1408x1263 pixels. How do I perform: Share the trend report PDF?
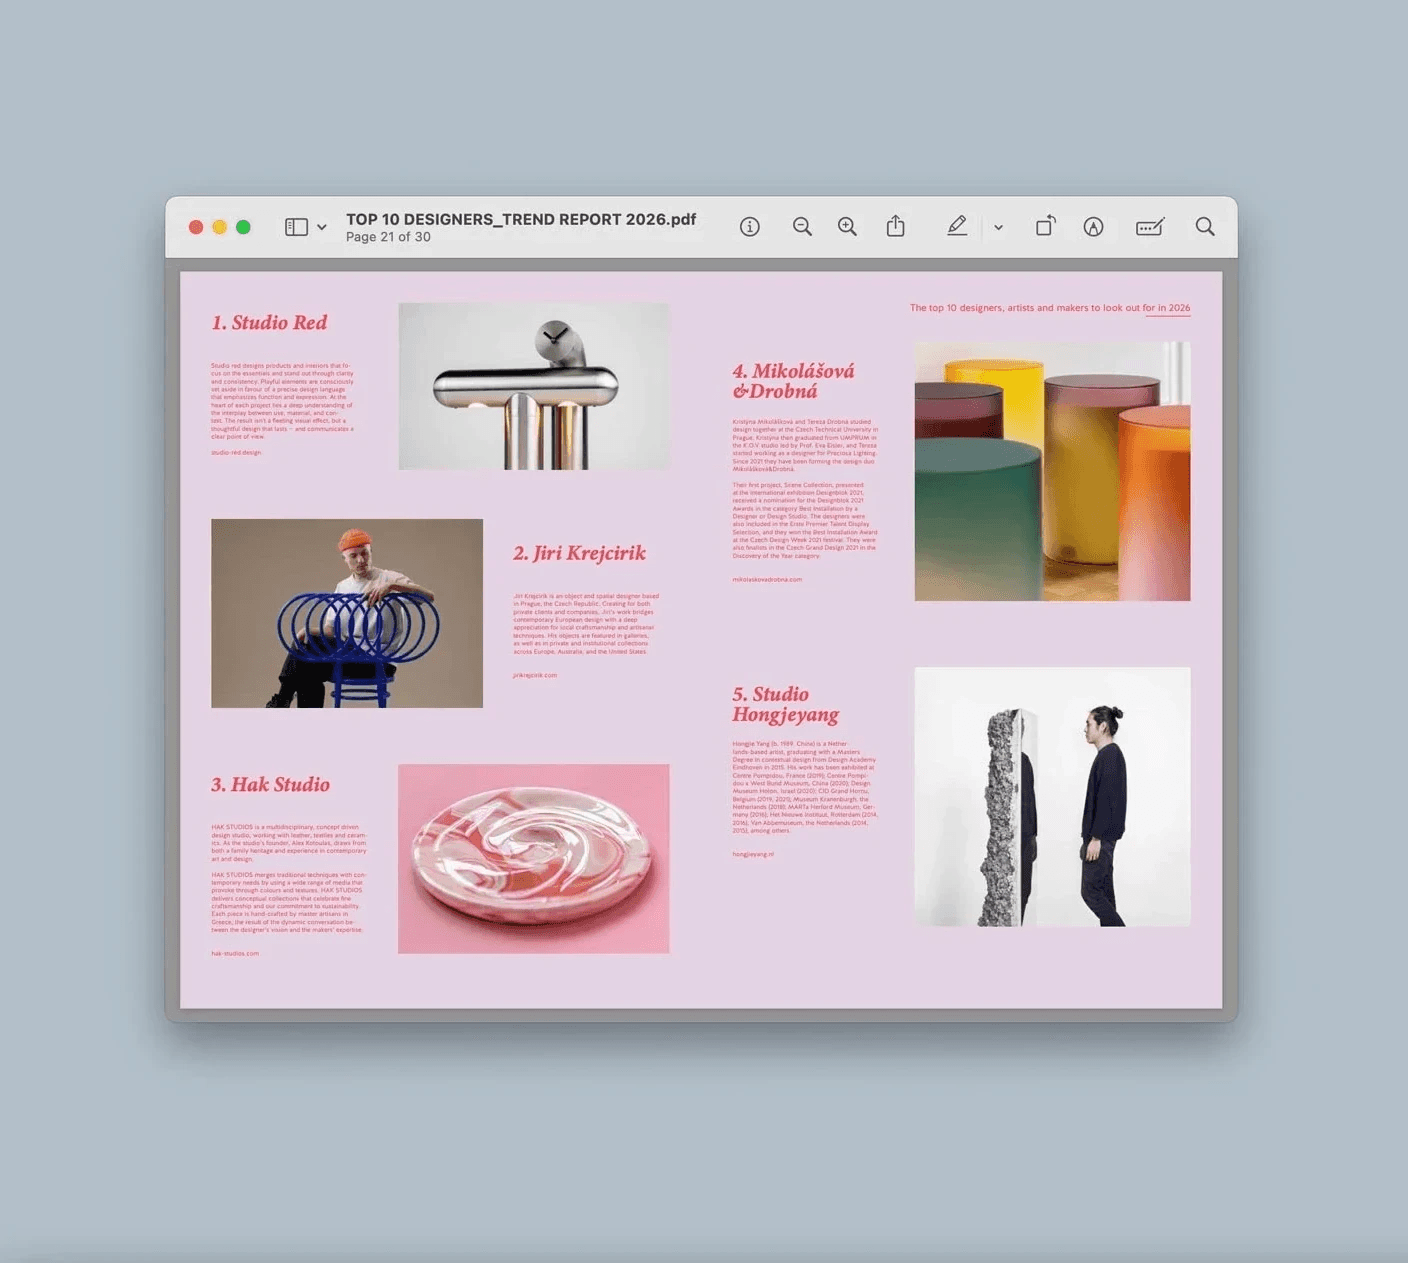point(895,226)
